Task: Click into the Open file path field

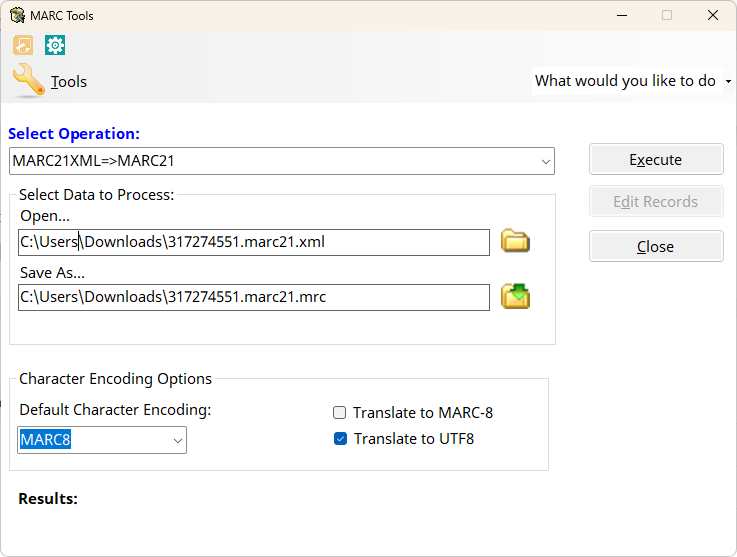Action: tap(254, 242)
